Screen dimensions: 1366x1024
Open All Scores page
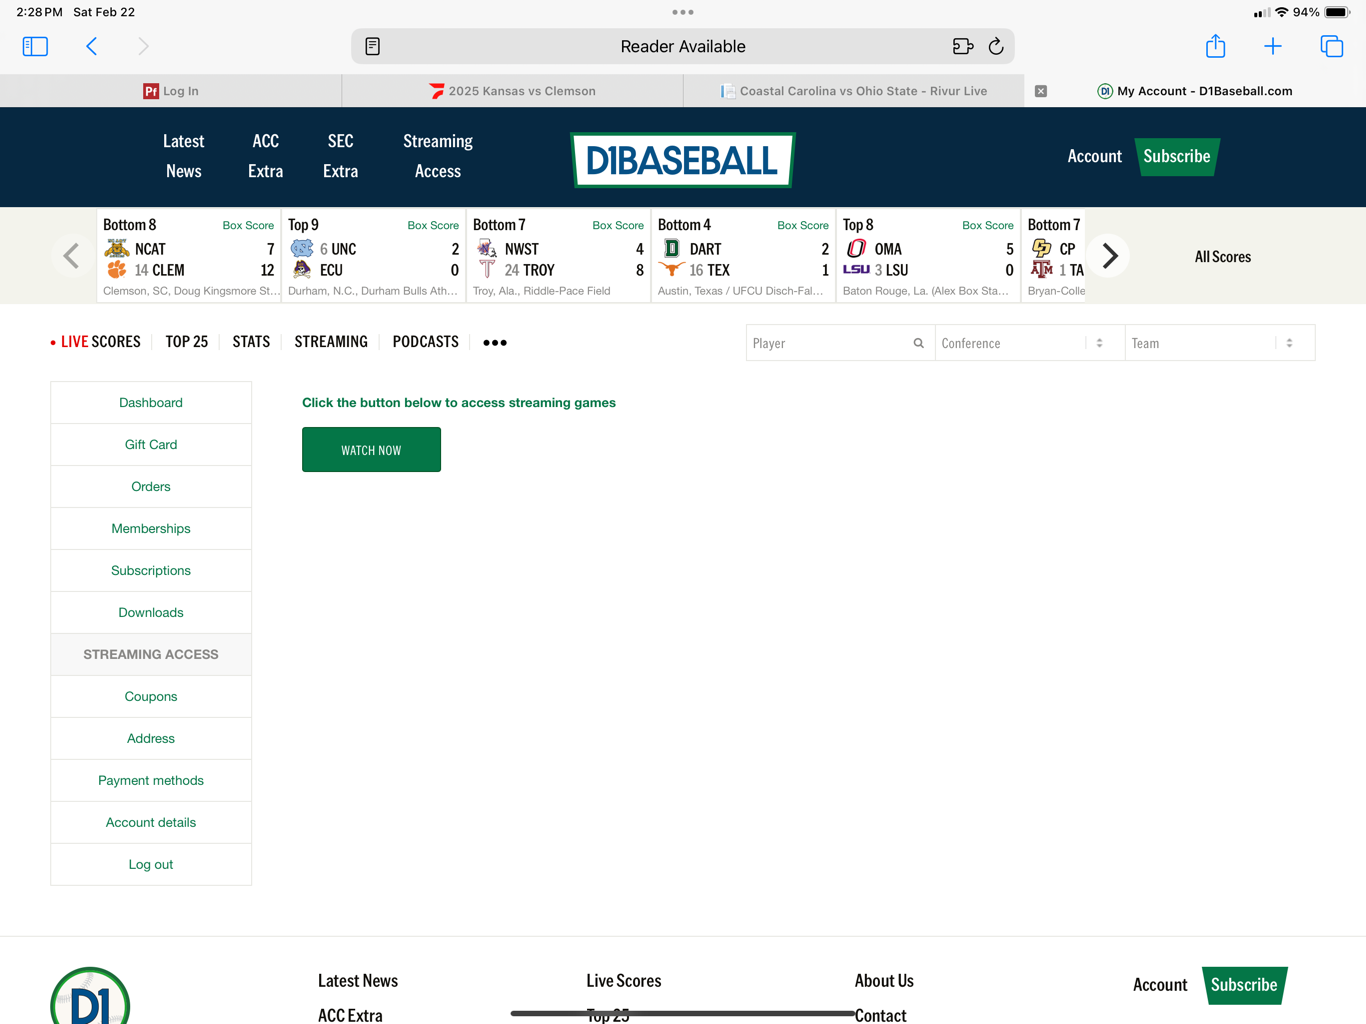(x=1223, y=257)
